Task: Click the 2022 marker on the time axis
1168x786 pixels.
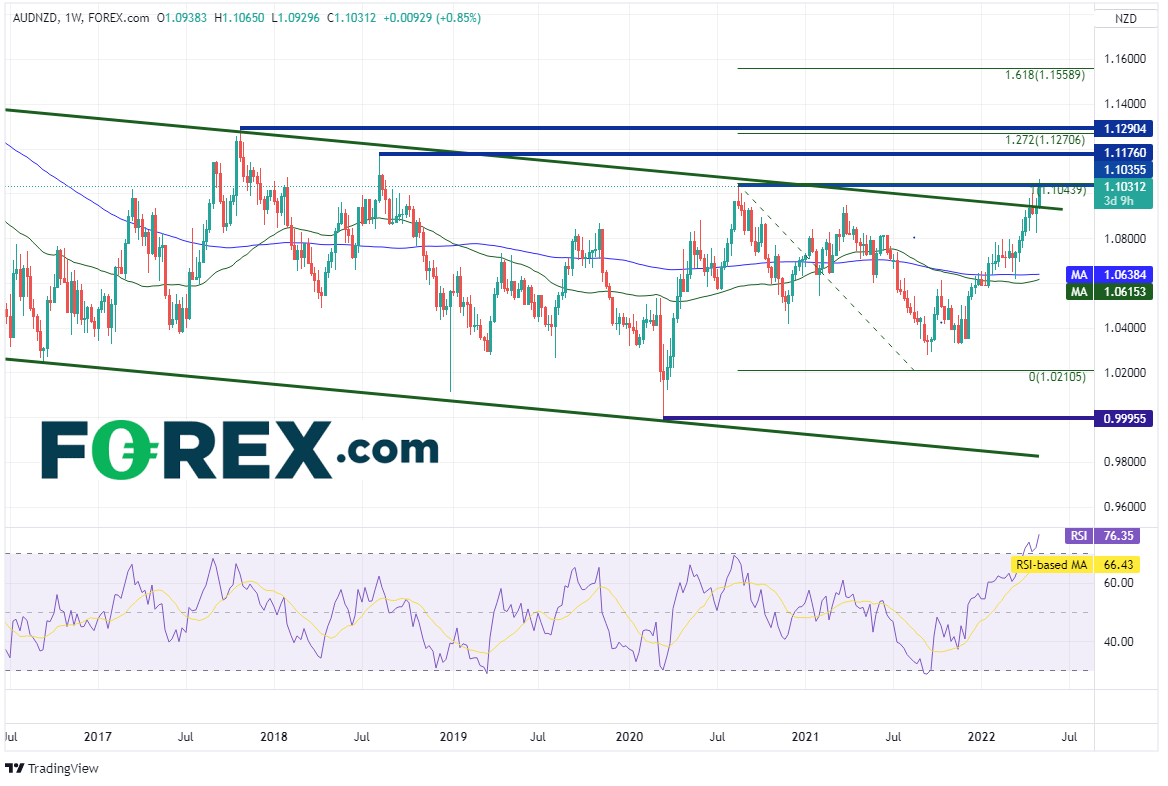Action: [981, 737]
